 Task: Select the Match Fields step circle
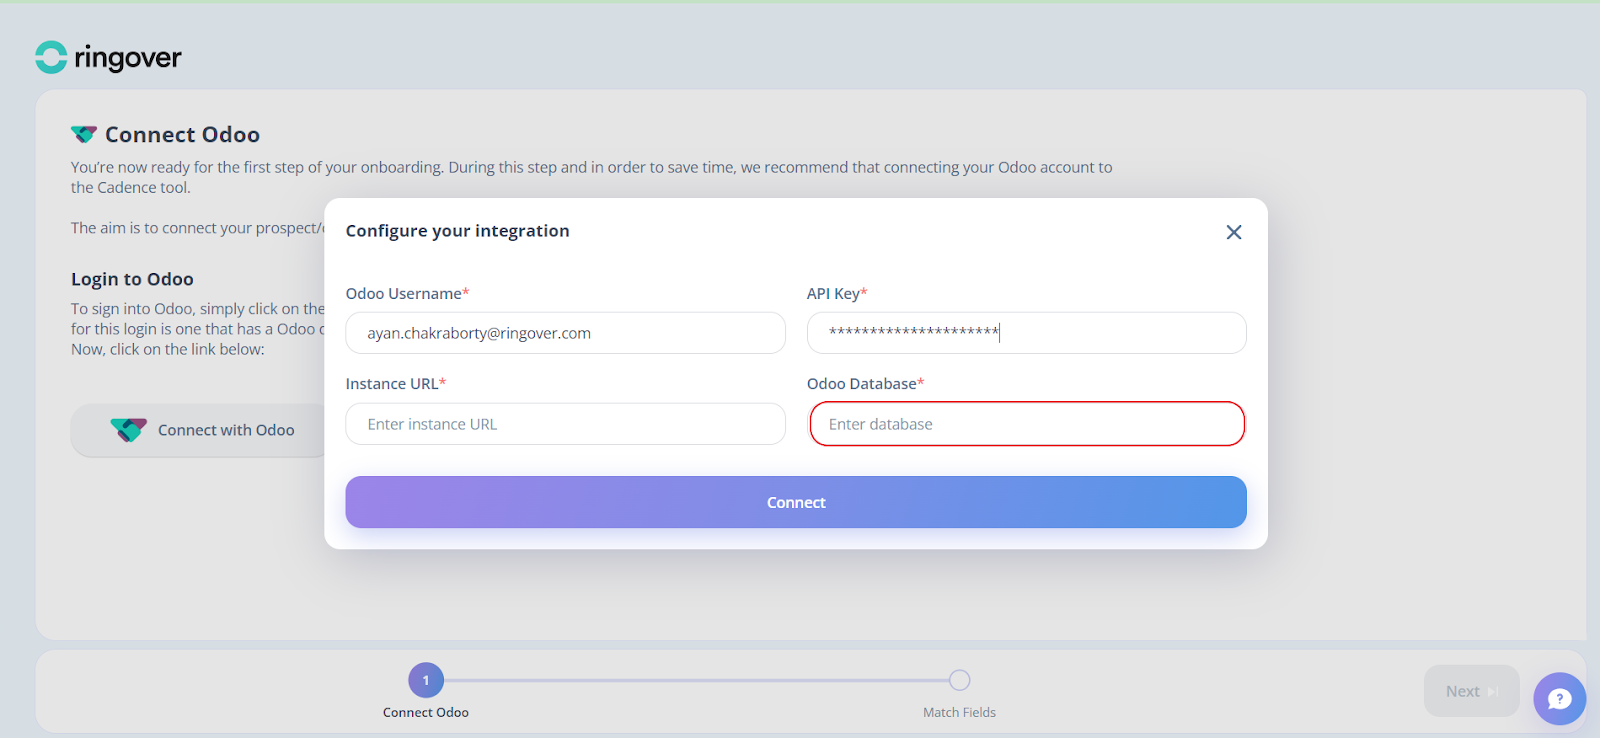(x=959, y=680)
